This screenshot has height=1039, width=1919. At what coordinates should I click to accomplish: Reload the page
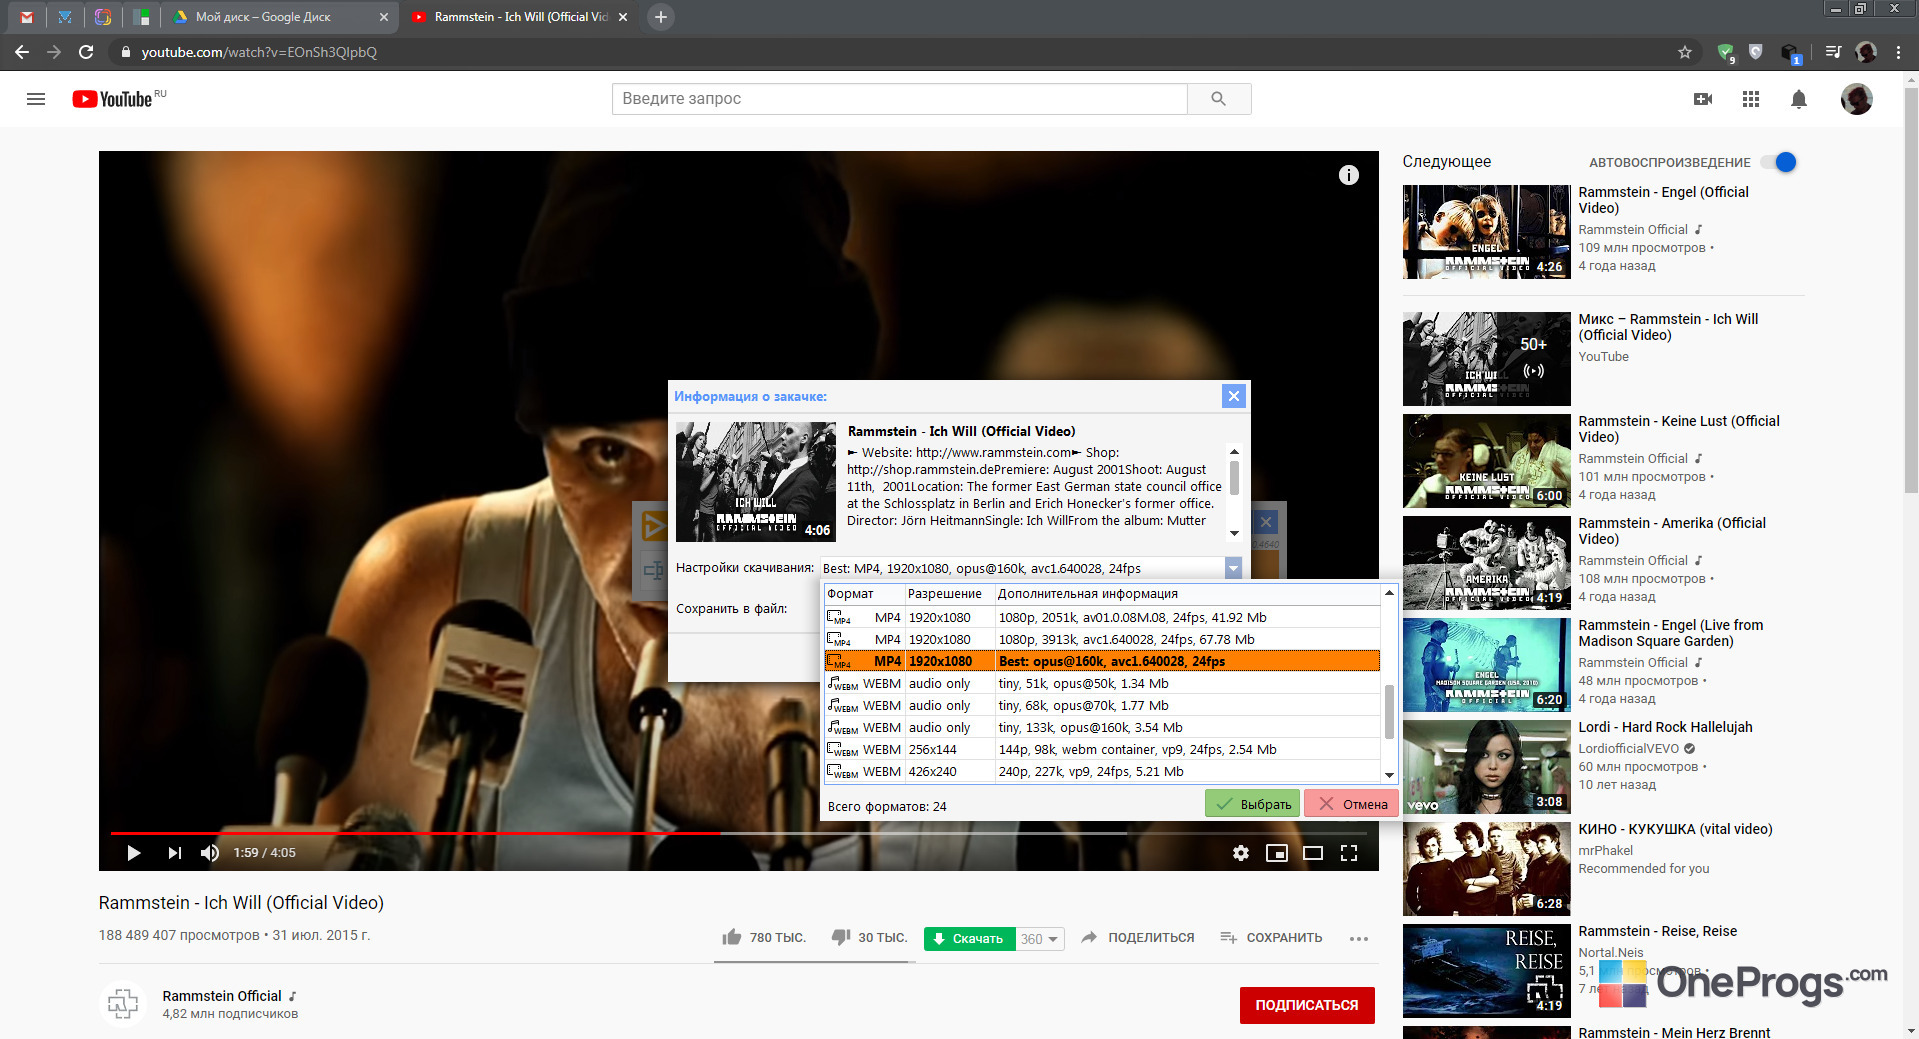(86, 52)
